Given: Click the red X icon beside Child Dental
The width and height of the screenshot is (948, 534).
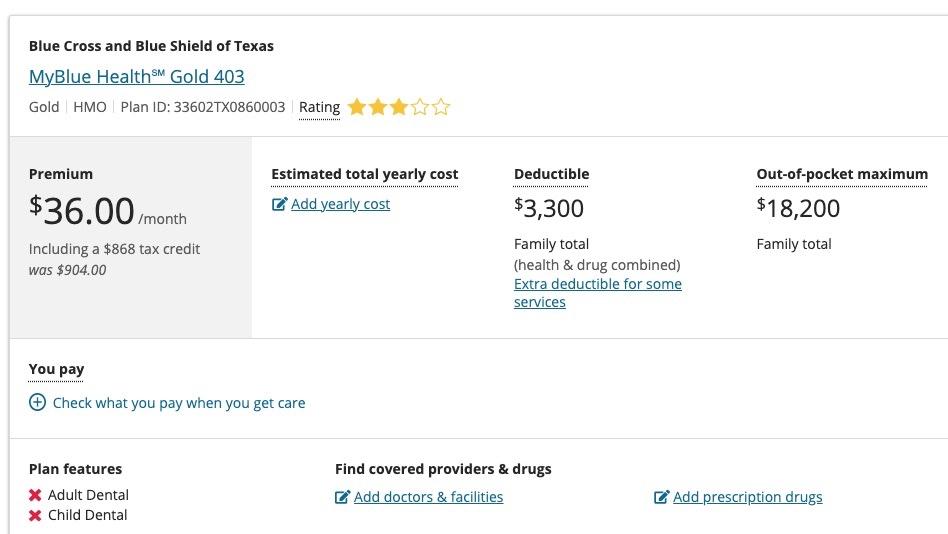Looking at the screenshot, I should (x=35, y=516).
